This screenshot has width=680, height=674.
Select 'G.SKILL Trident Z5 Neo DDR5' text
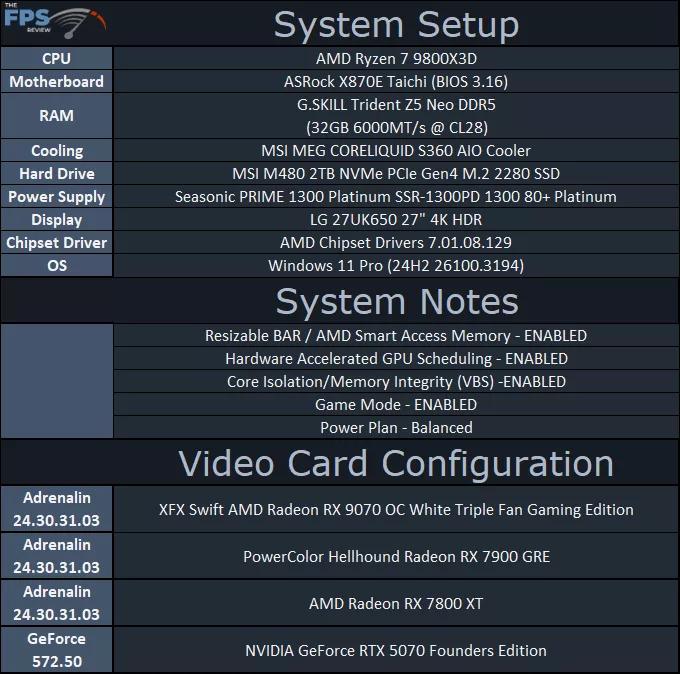[396, 105]
